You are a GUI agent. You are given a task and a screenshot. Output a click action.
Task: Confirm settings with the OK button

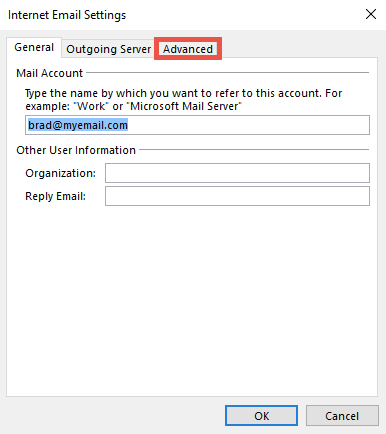point(261,416)
